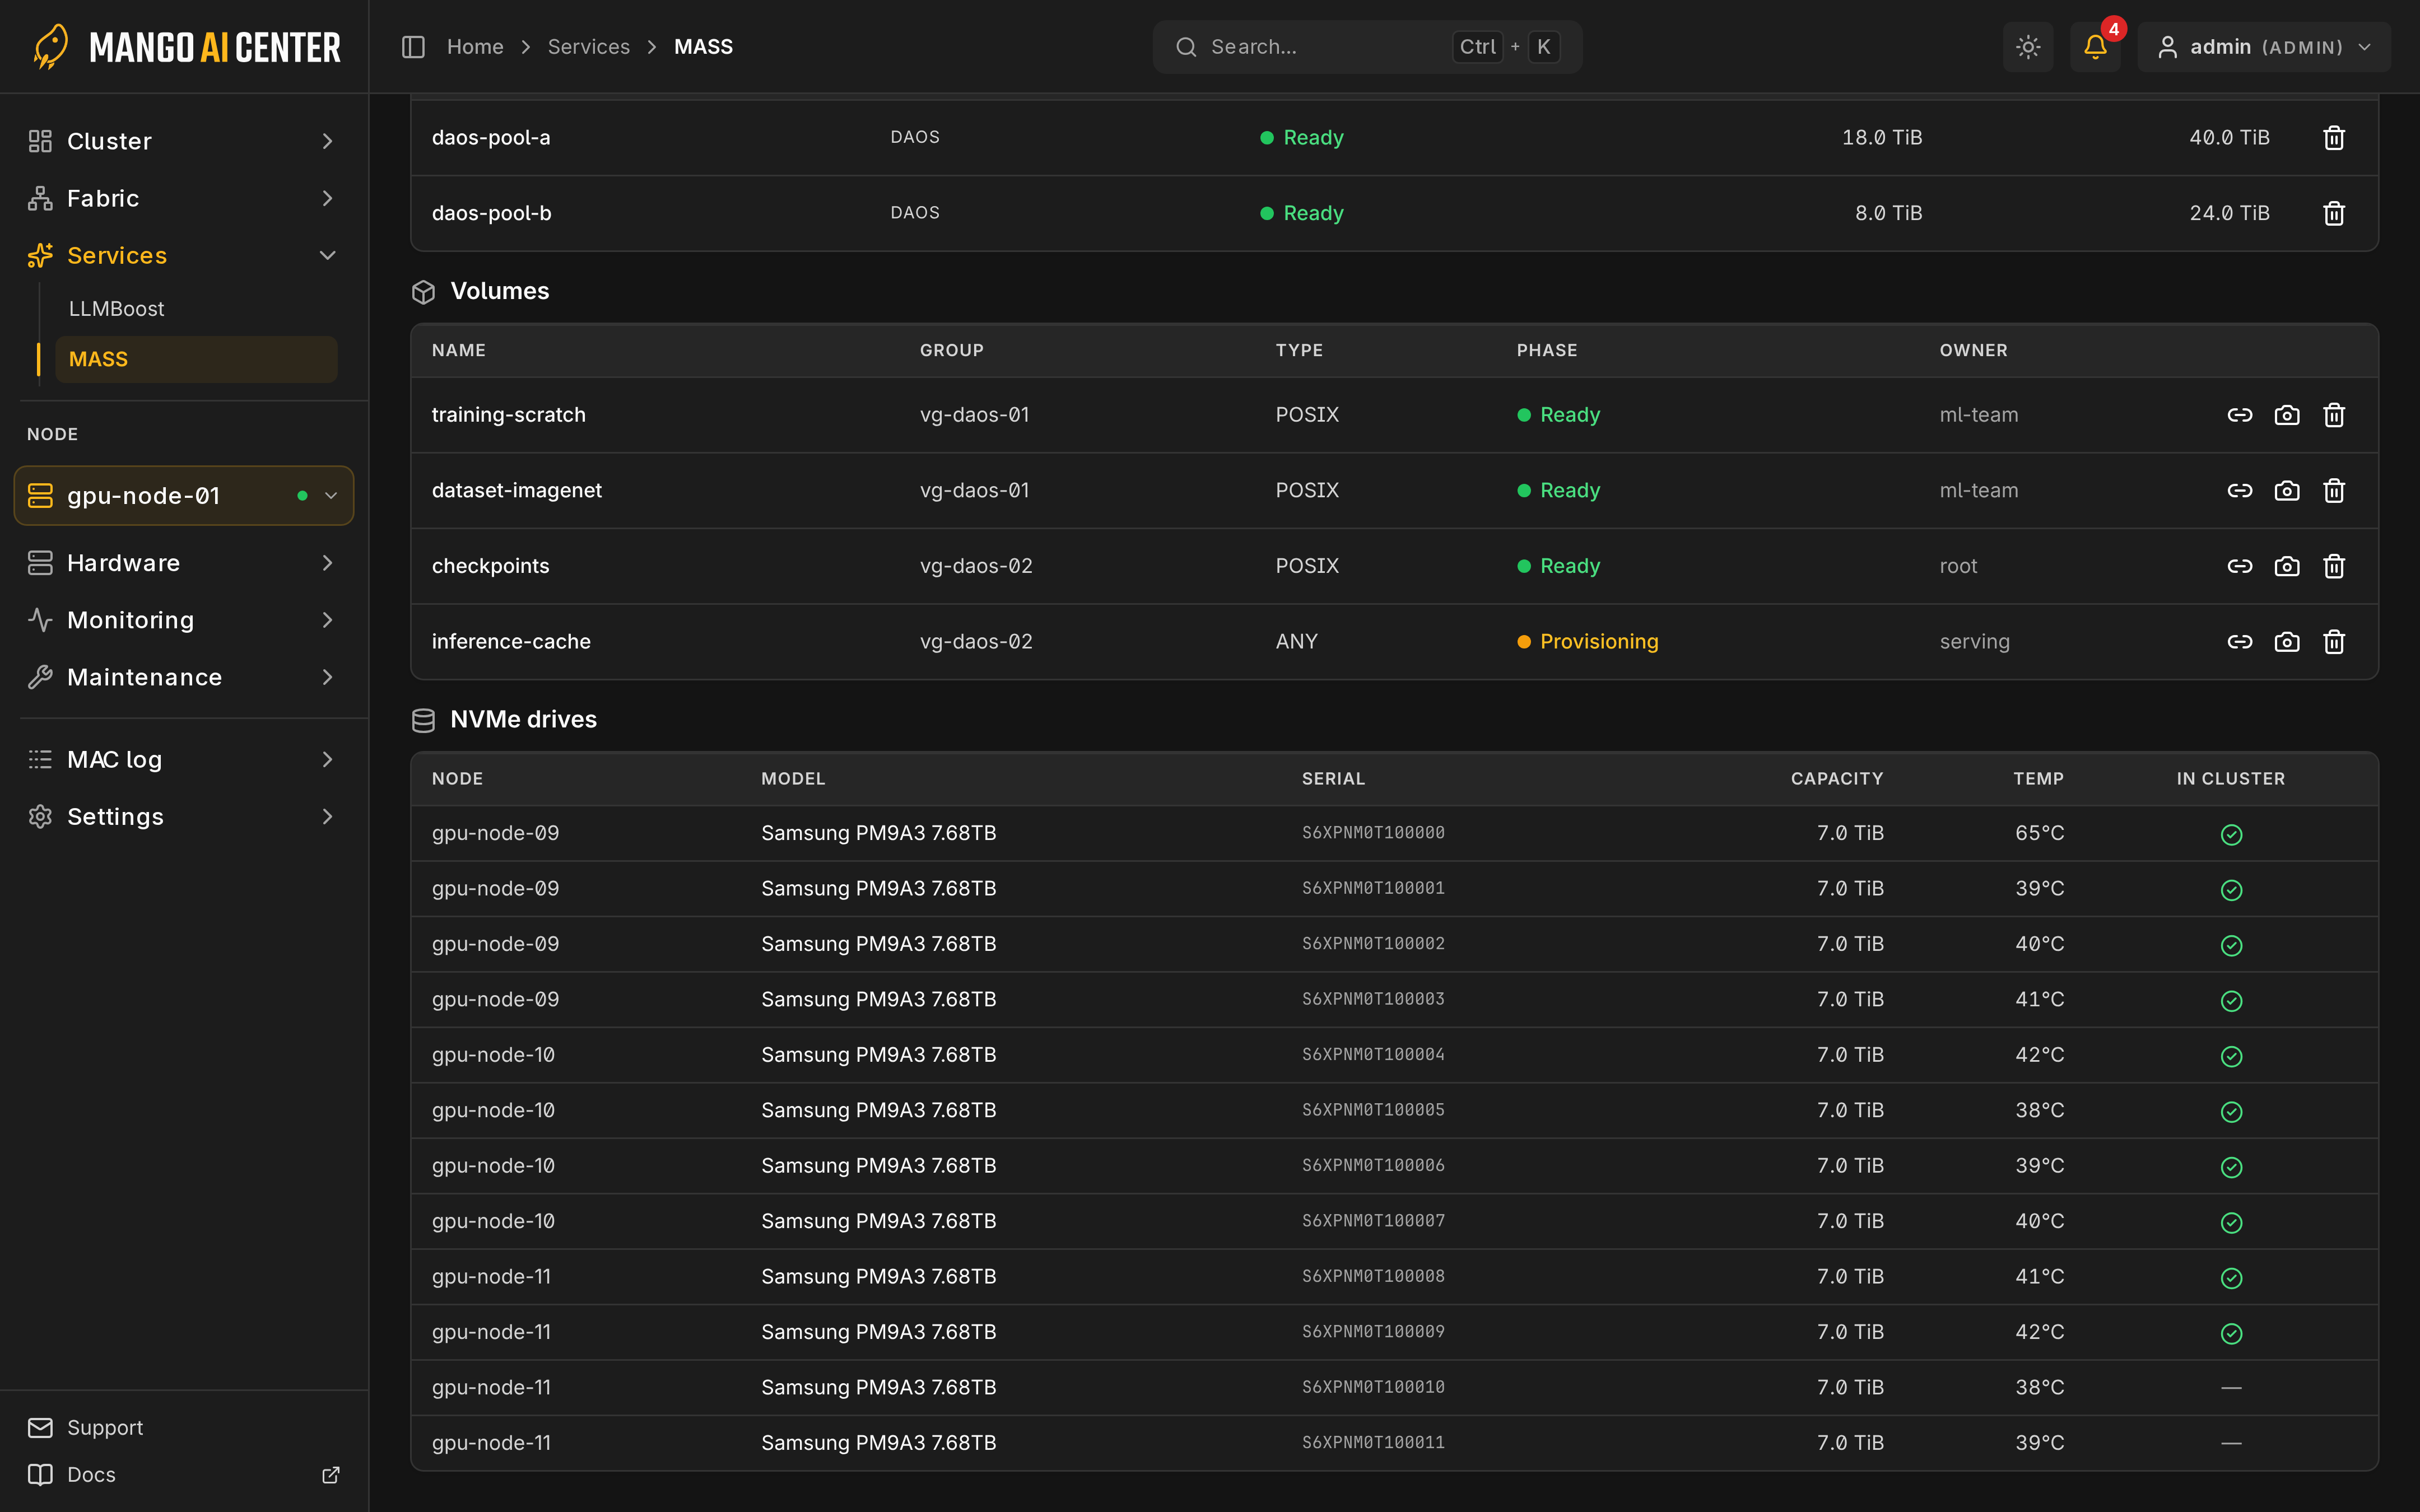Expand the MAC log menu
Screen dimensions: 2420x1512
click(184, 759)
